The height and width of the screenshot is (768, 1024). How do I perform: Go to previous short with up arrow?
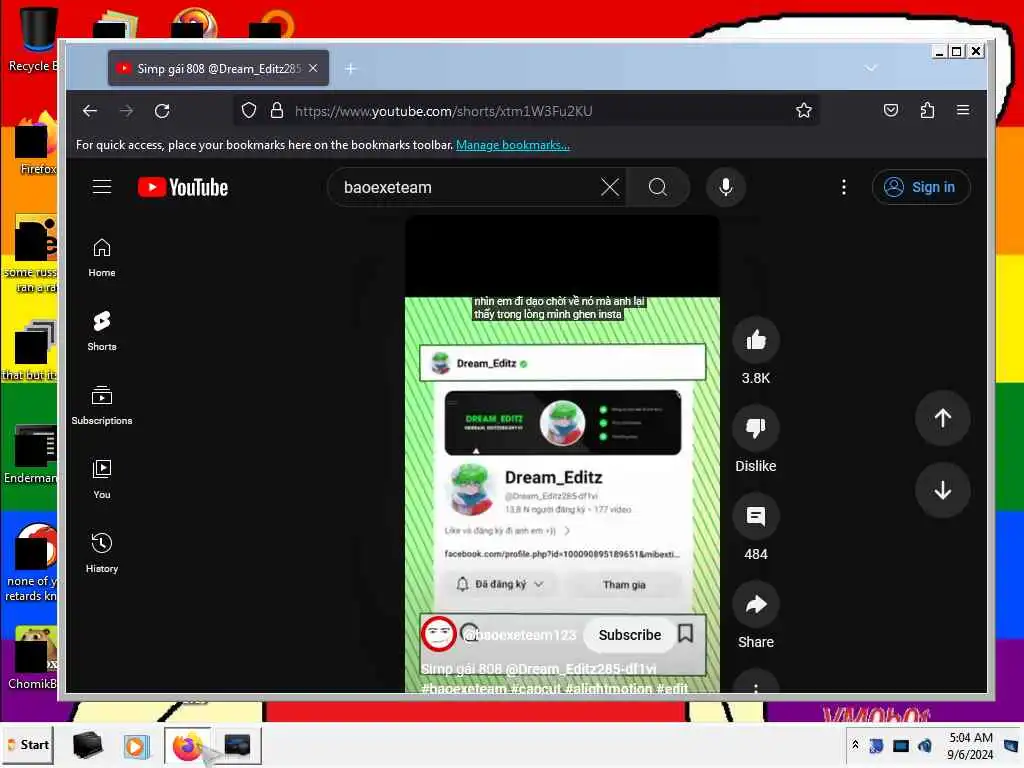[x=942, y=418]
